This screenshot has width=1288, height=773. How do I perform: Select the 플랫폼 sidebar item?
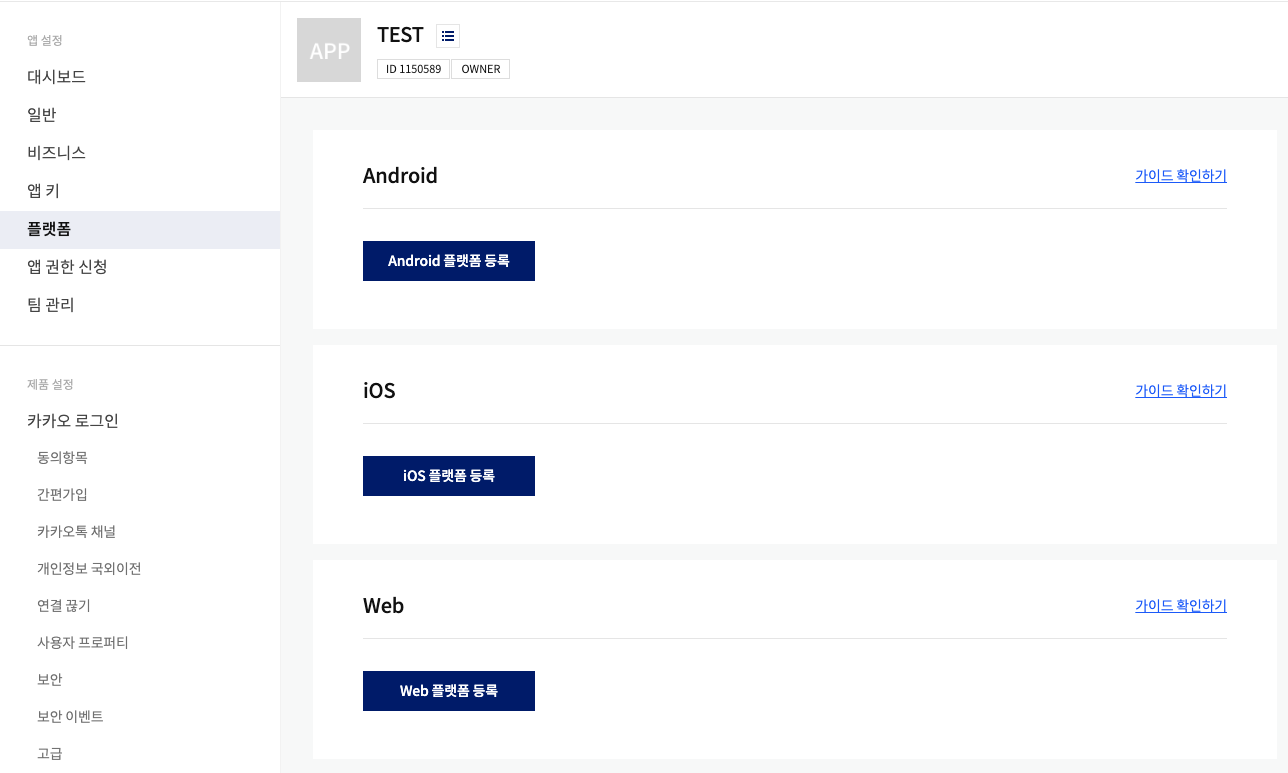[x=140, y=229]
